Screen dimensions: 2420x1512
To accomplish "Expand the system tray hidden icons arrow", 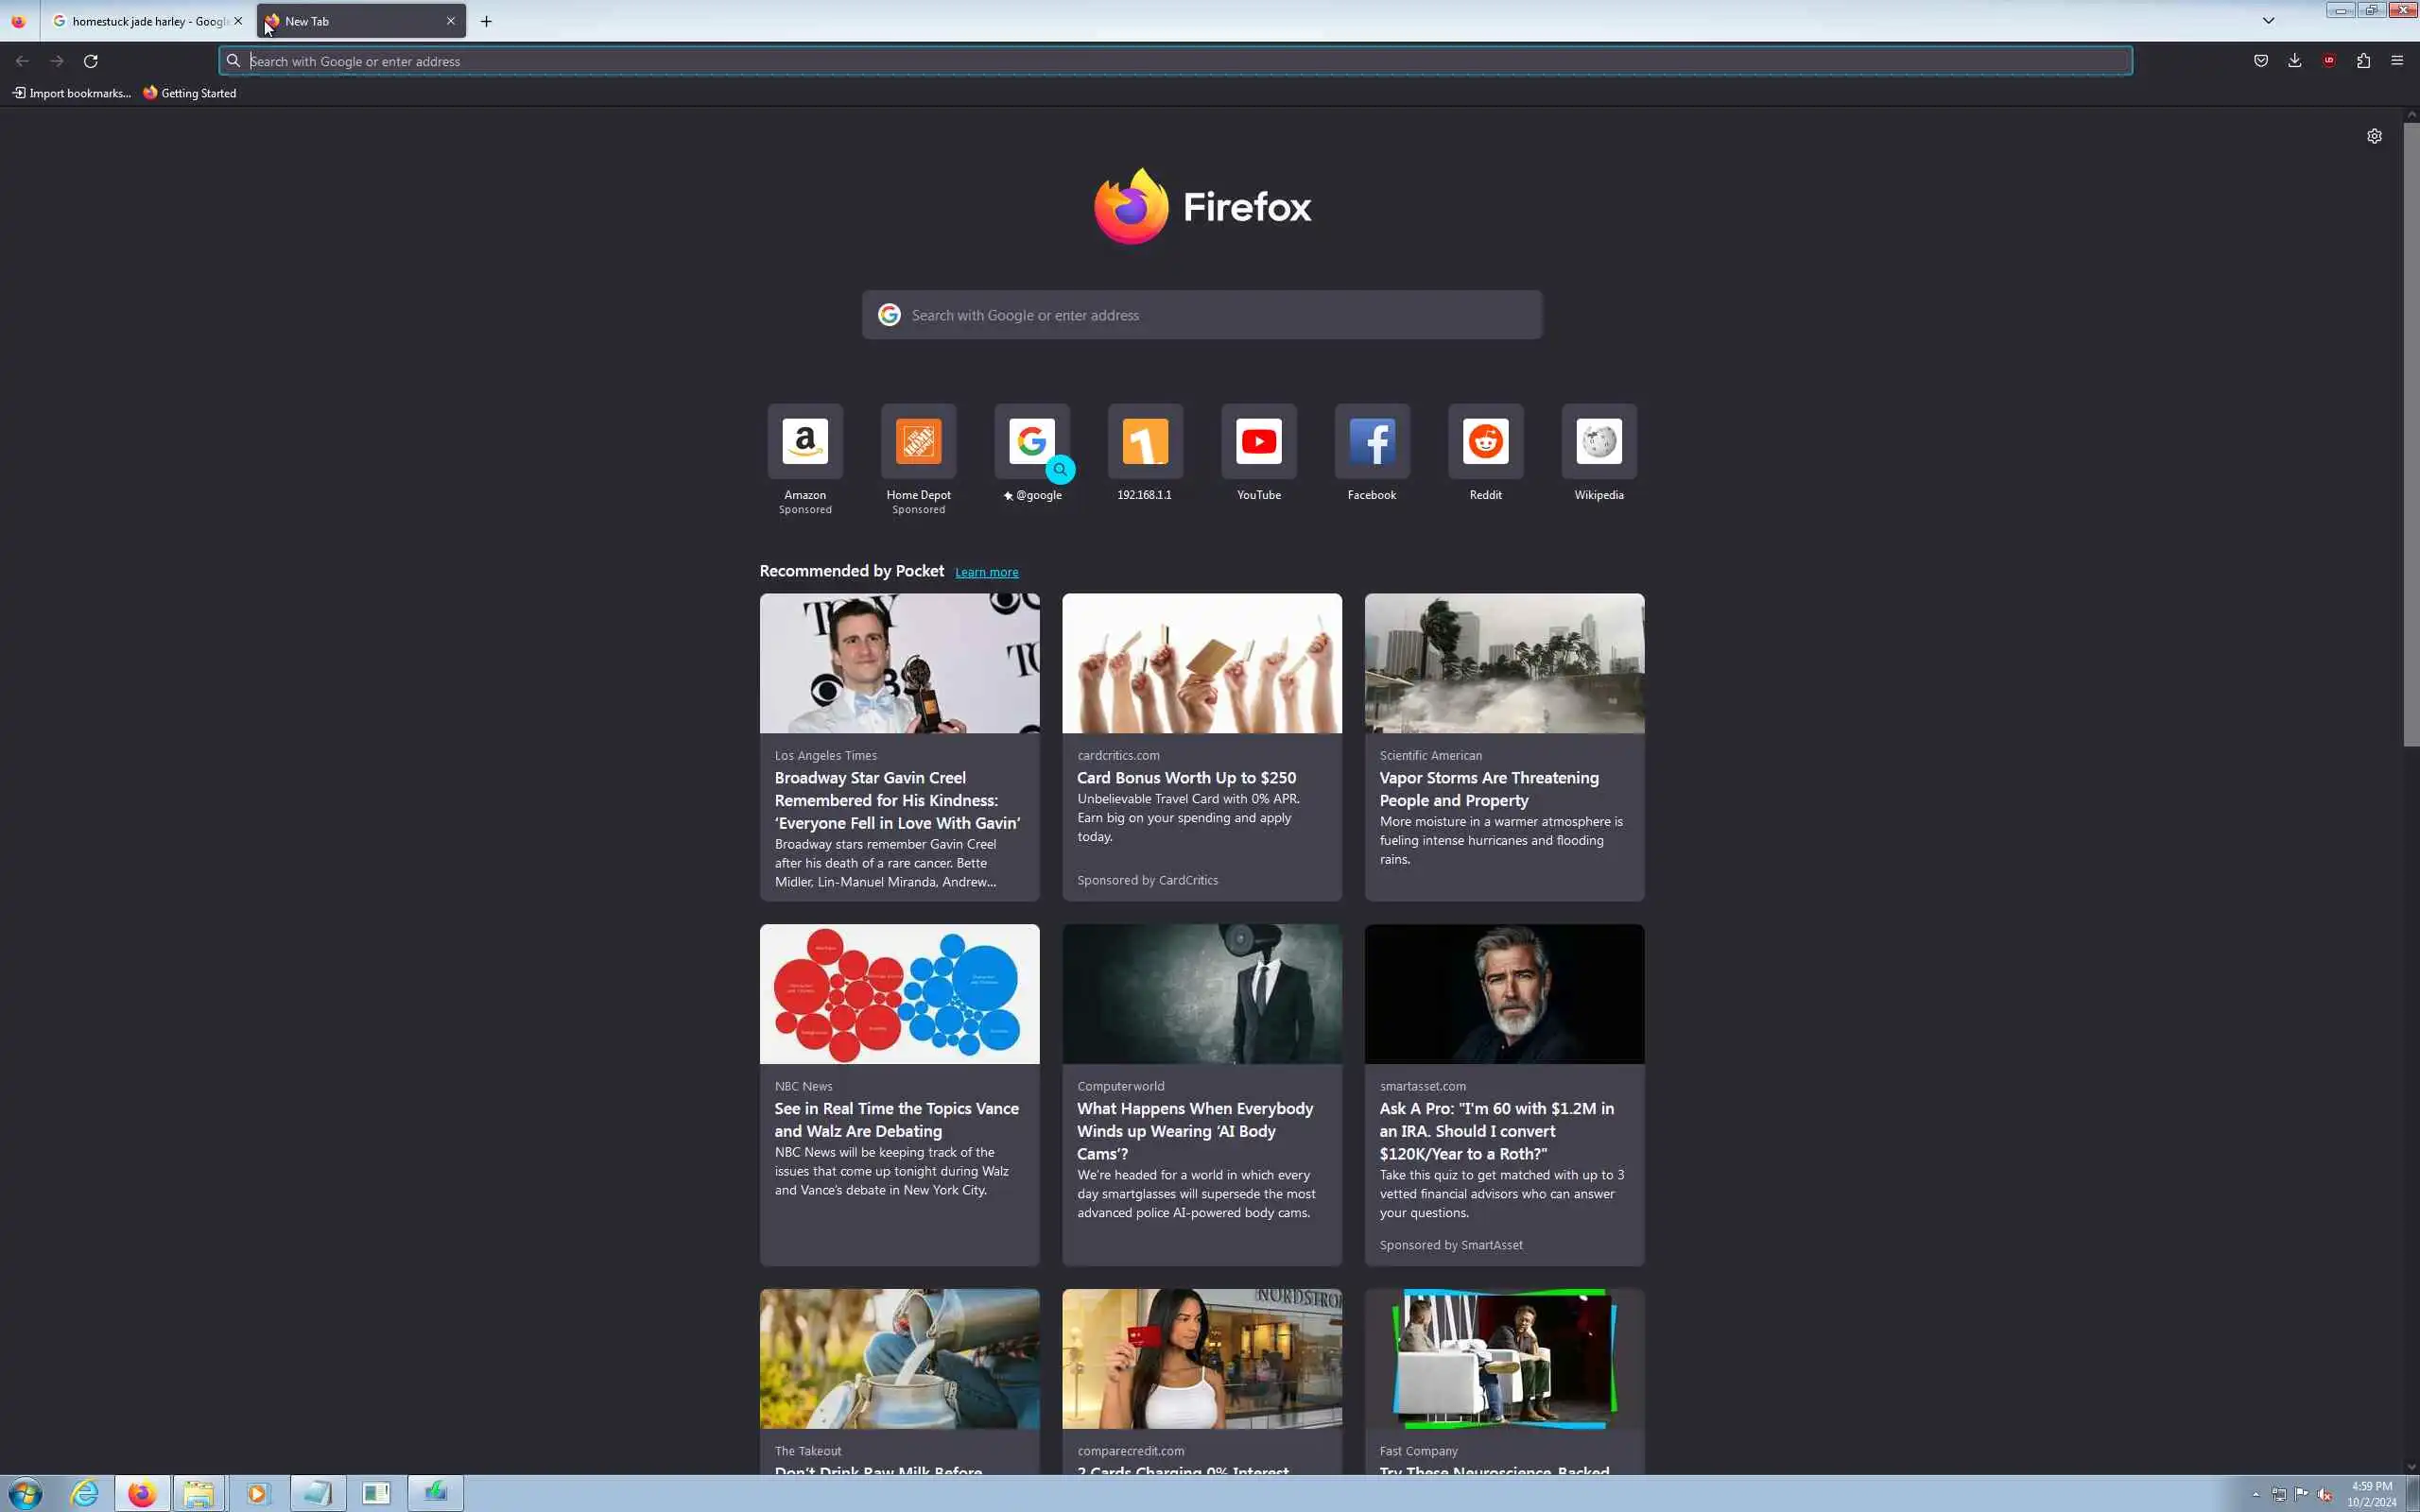I will [x=2255, y=1494].
